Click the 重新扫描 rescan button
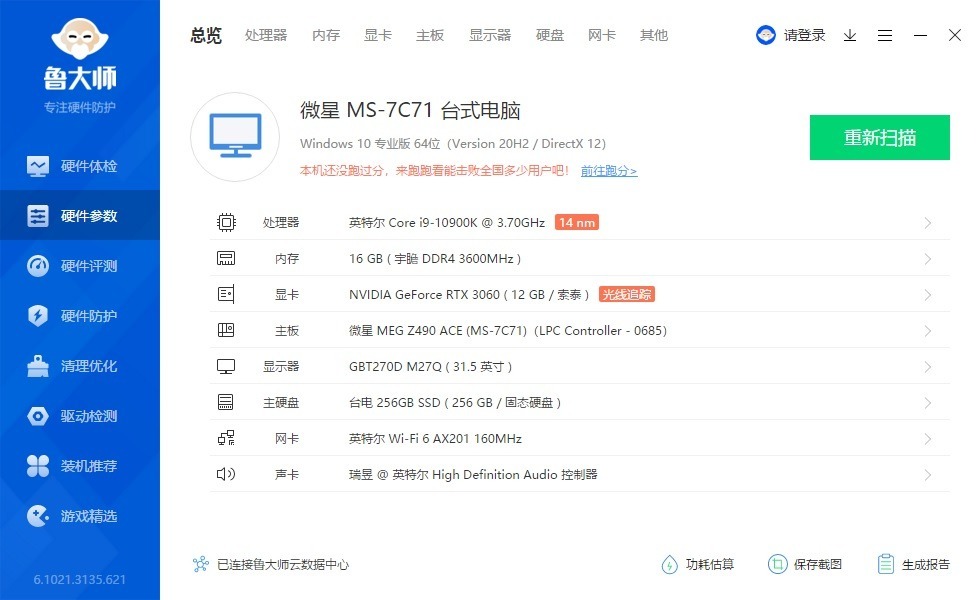 [879, 137]
